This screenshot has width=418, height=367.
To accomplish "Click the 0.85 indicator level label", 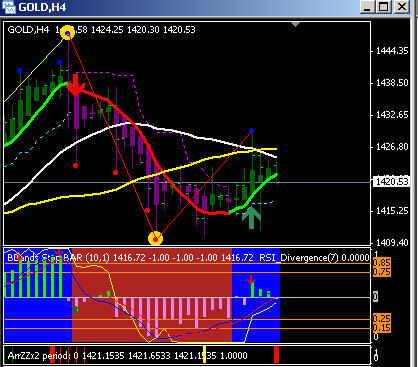I will (382, 263).
